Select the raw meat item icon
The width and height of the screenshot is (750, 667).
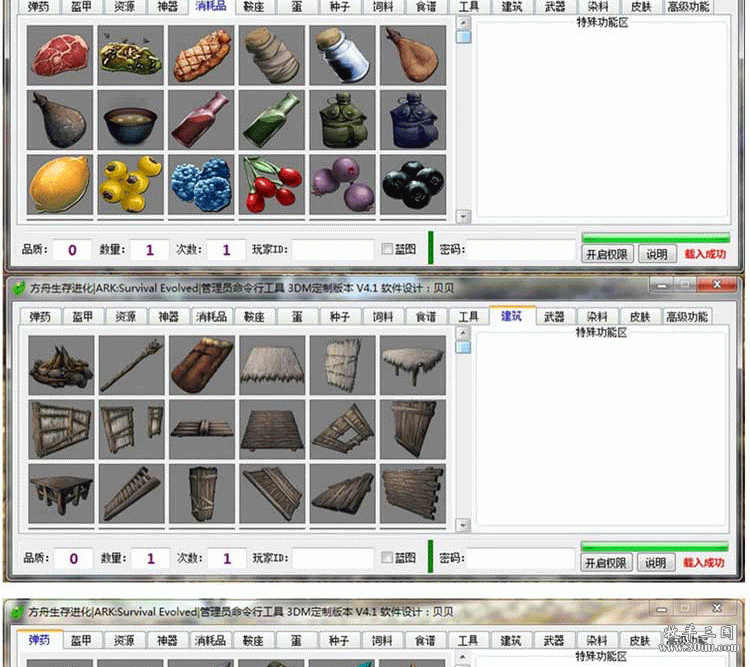60,56
